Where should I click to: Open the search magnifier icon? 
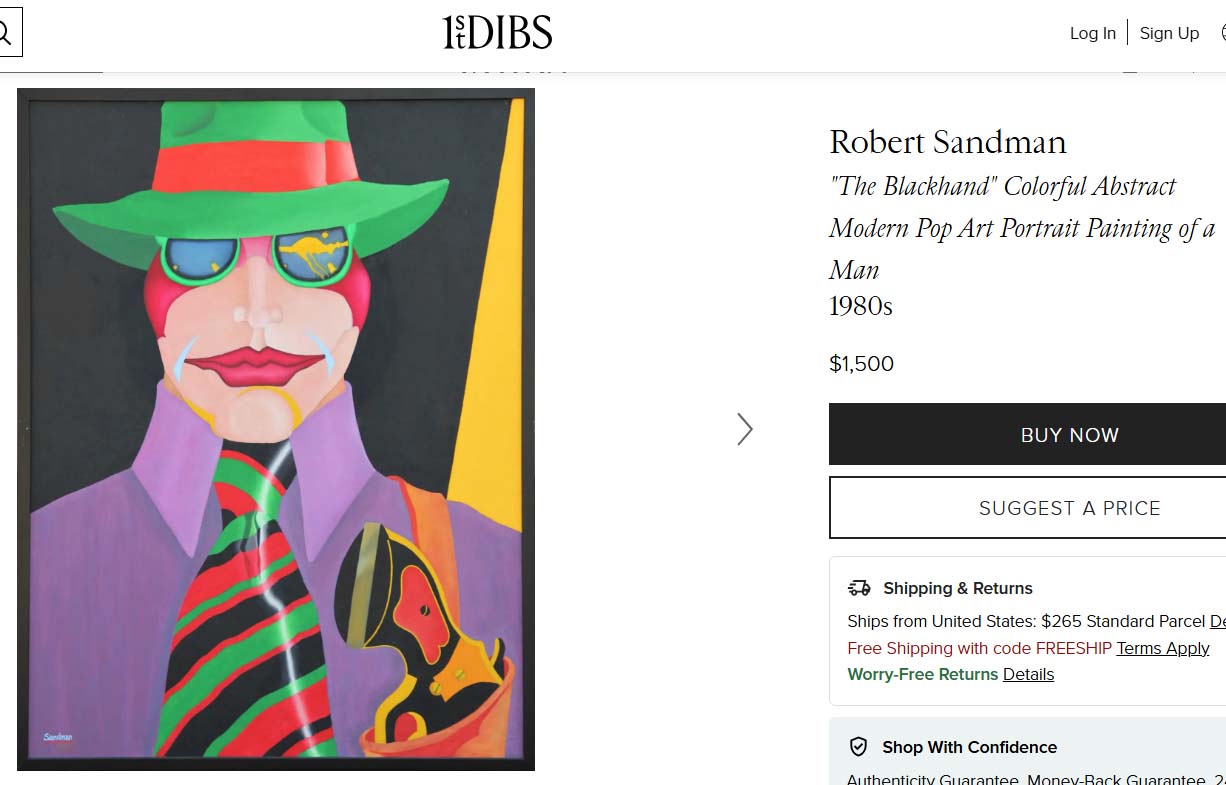pos(6,33)
